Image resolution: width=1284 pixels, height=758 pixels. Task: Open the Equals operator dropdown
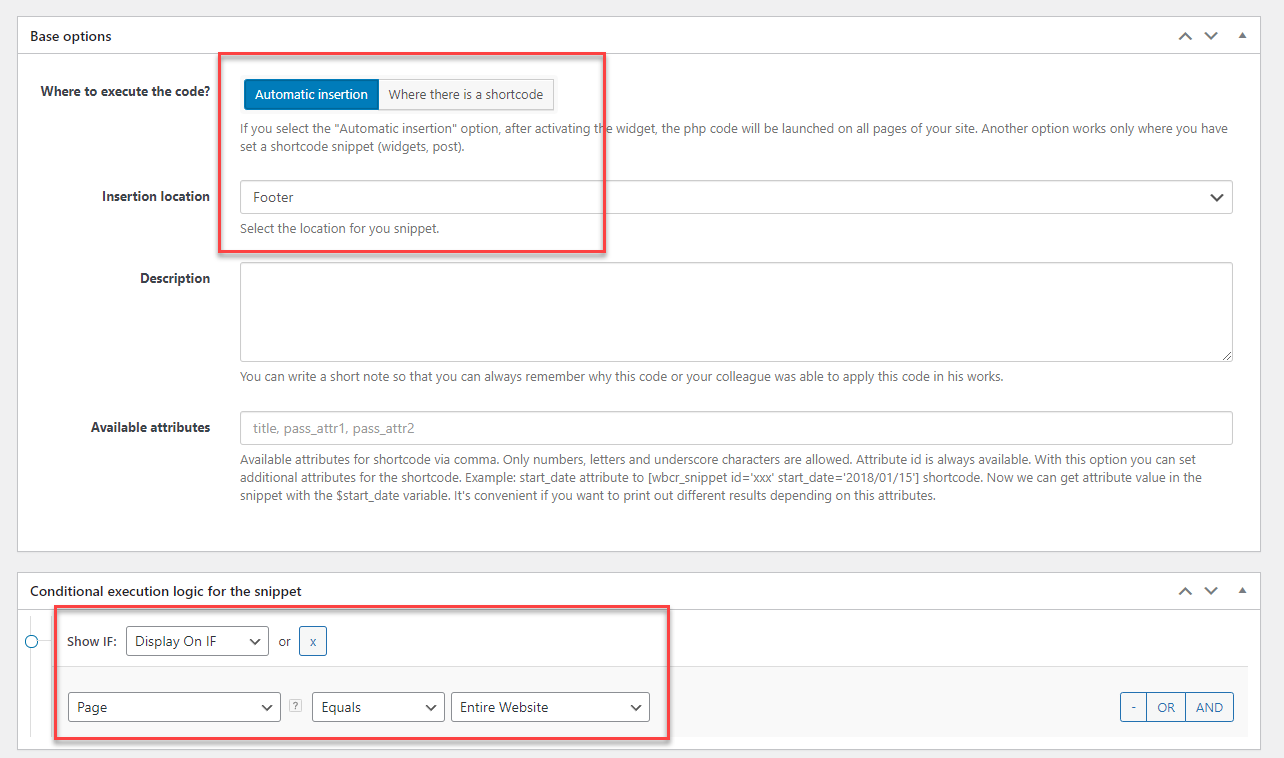coord(378,707)
